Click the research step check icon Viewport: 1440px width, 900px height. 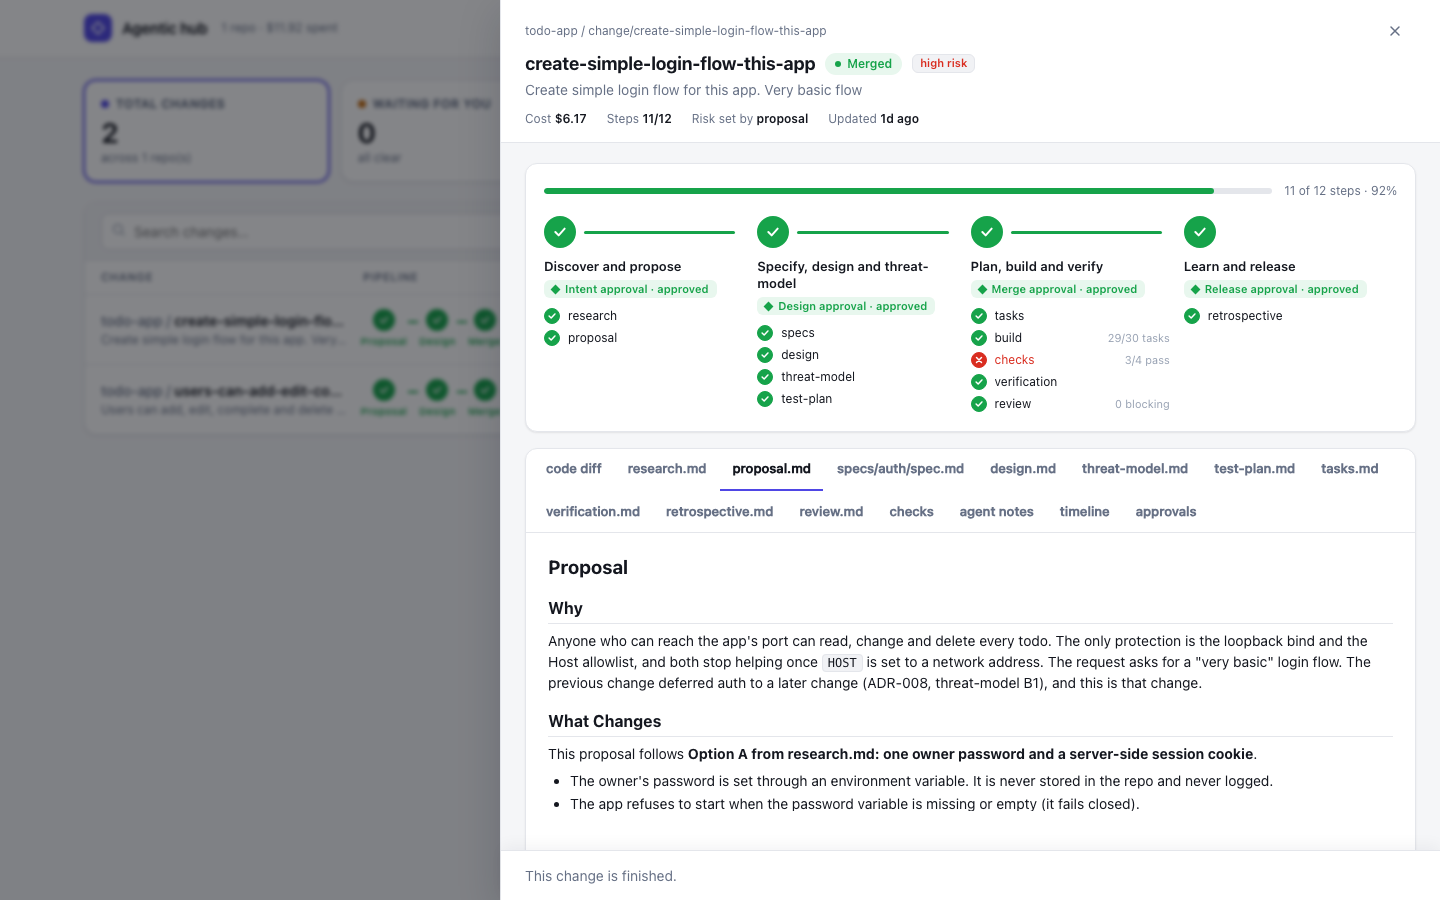(552, 316)
